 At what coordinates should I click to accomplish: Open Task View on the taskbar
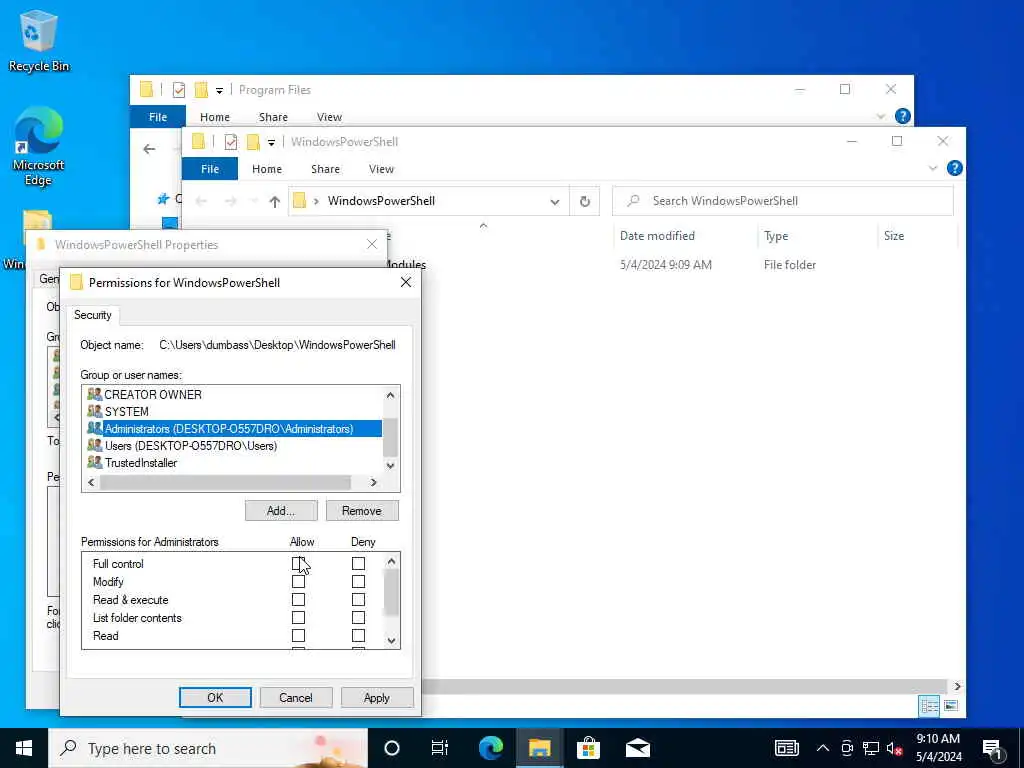click(440, 748)
